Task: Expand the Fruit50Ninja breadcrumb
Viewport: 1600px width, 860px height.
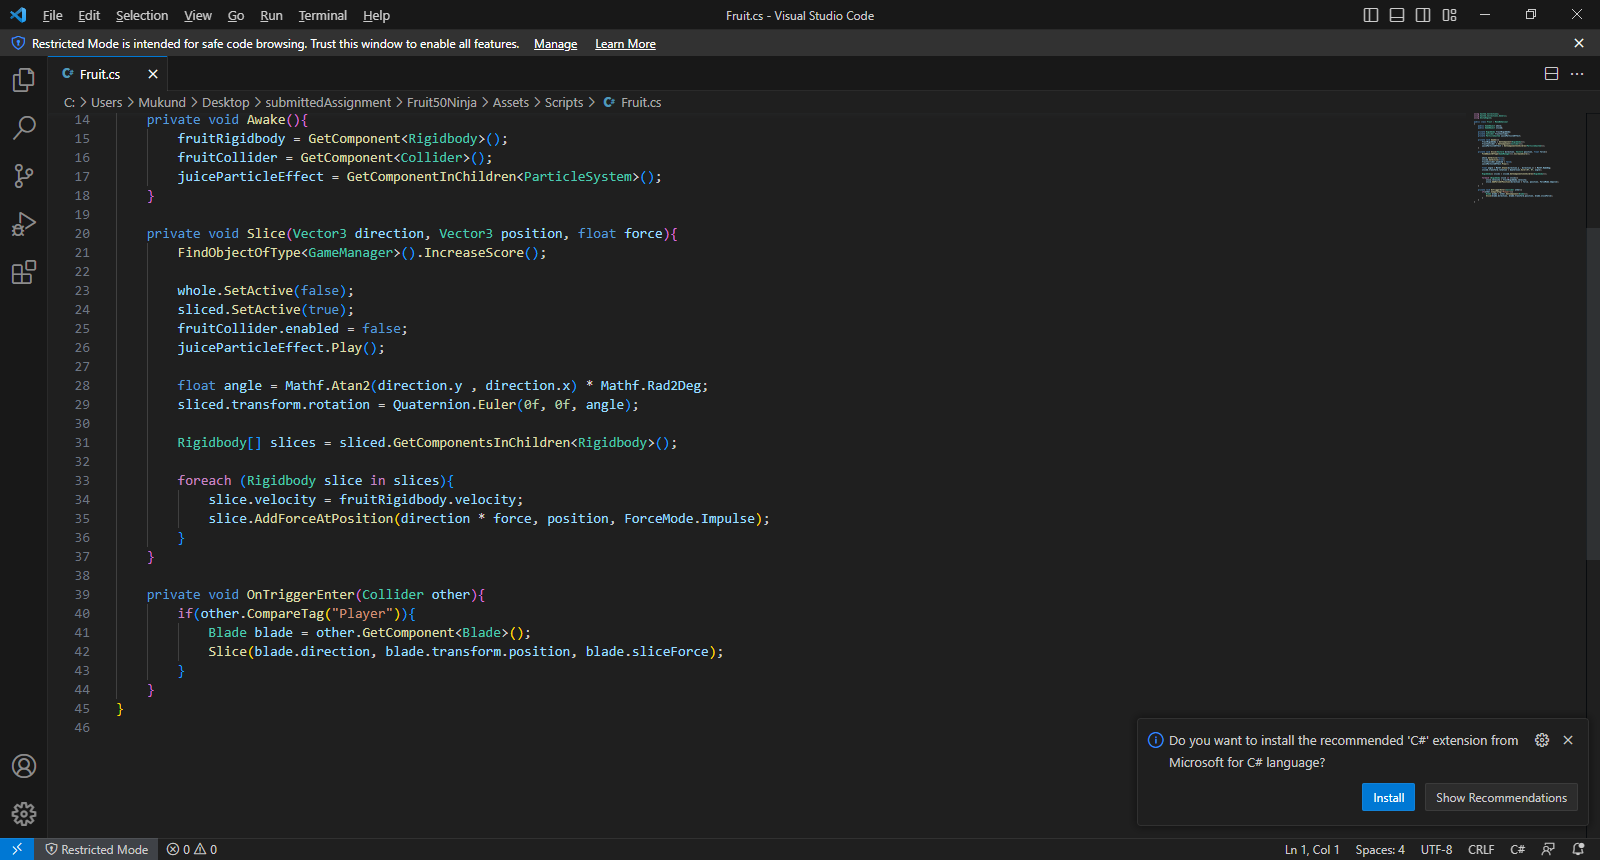Action: point(442,102)
